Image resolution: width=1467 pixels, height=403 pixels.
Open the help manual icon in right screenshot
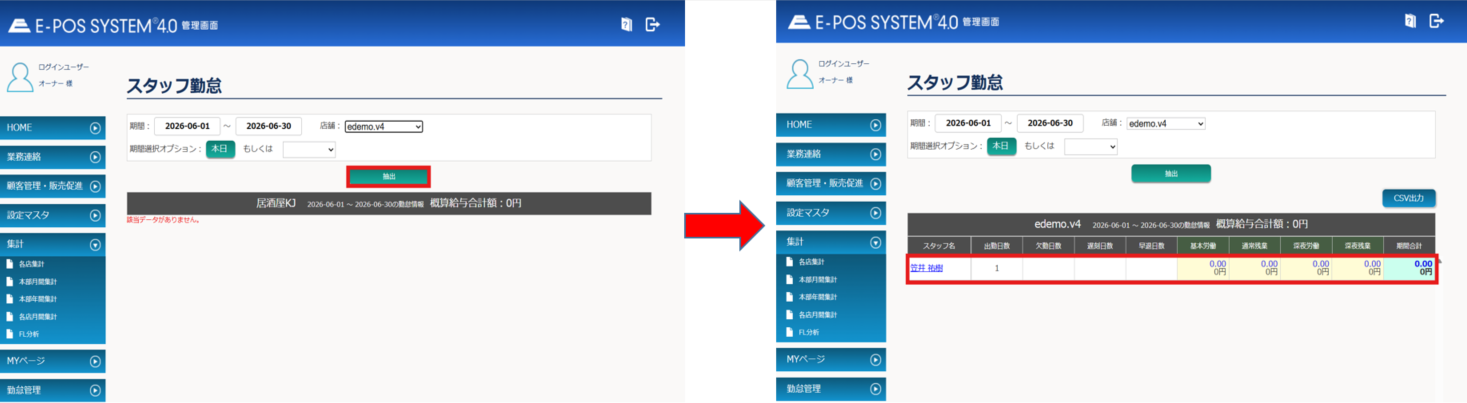pyautogui.click(x=1411, y=21)
